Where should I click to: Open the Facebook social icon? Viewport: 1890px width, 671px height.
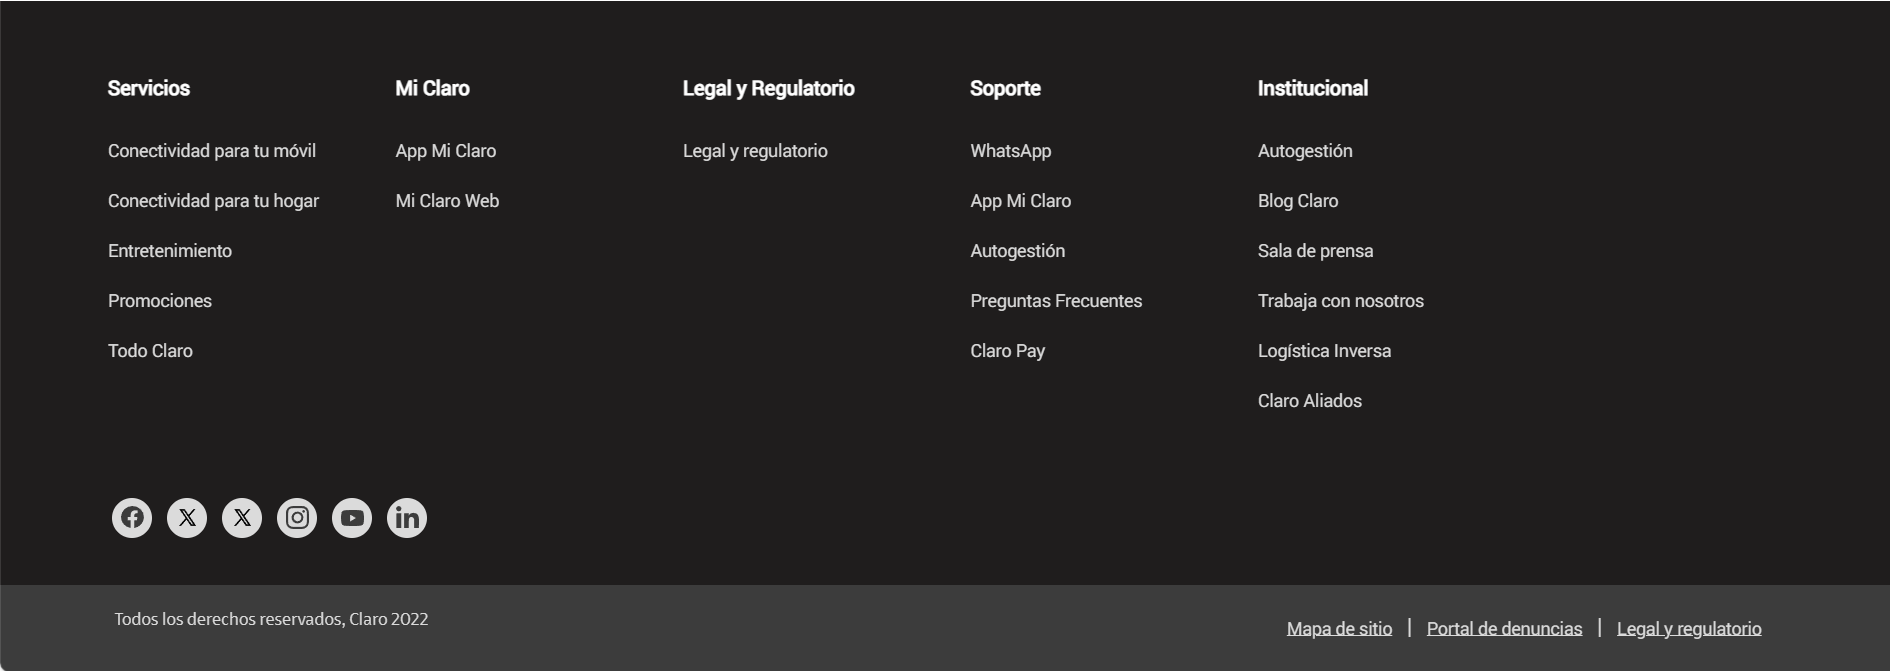(x=132, y=518)
